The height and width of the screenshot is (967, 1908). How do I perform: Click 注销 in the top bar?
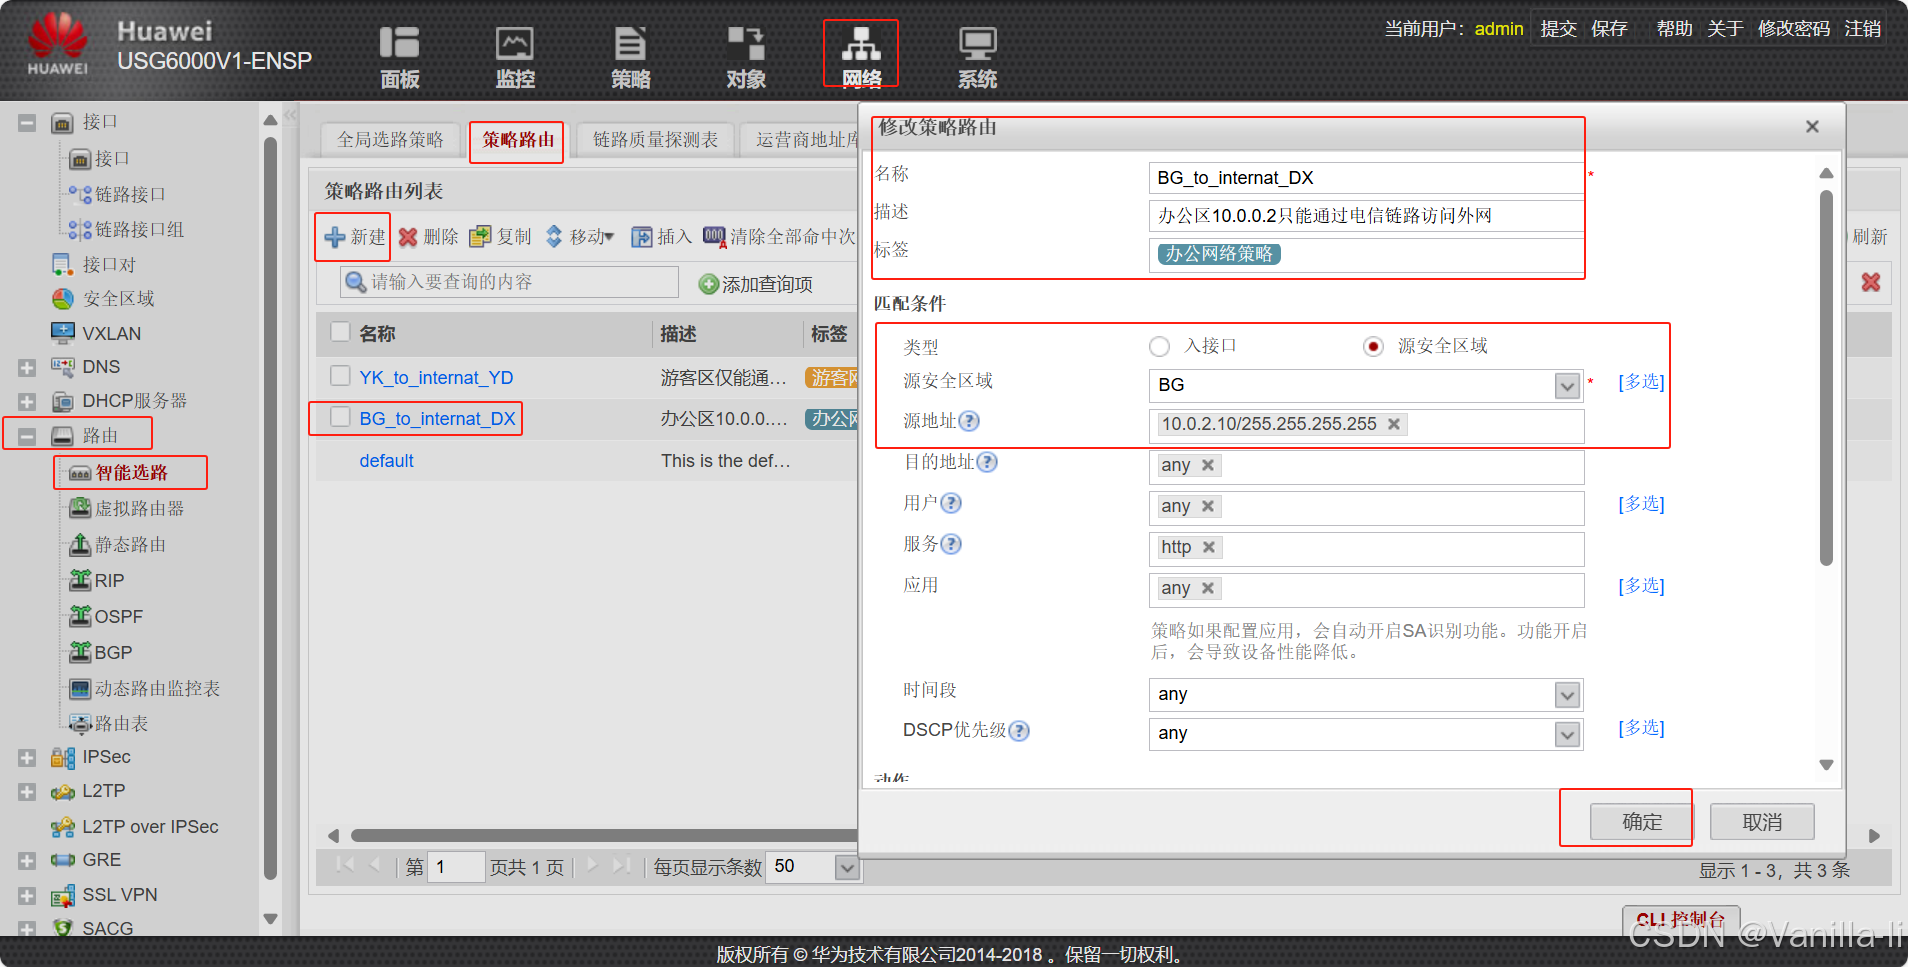(1863, 29)
